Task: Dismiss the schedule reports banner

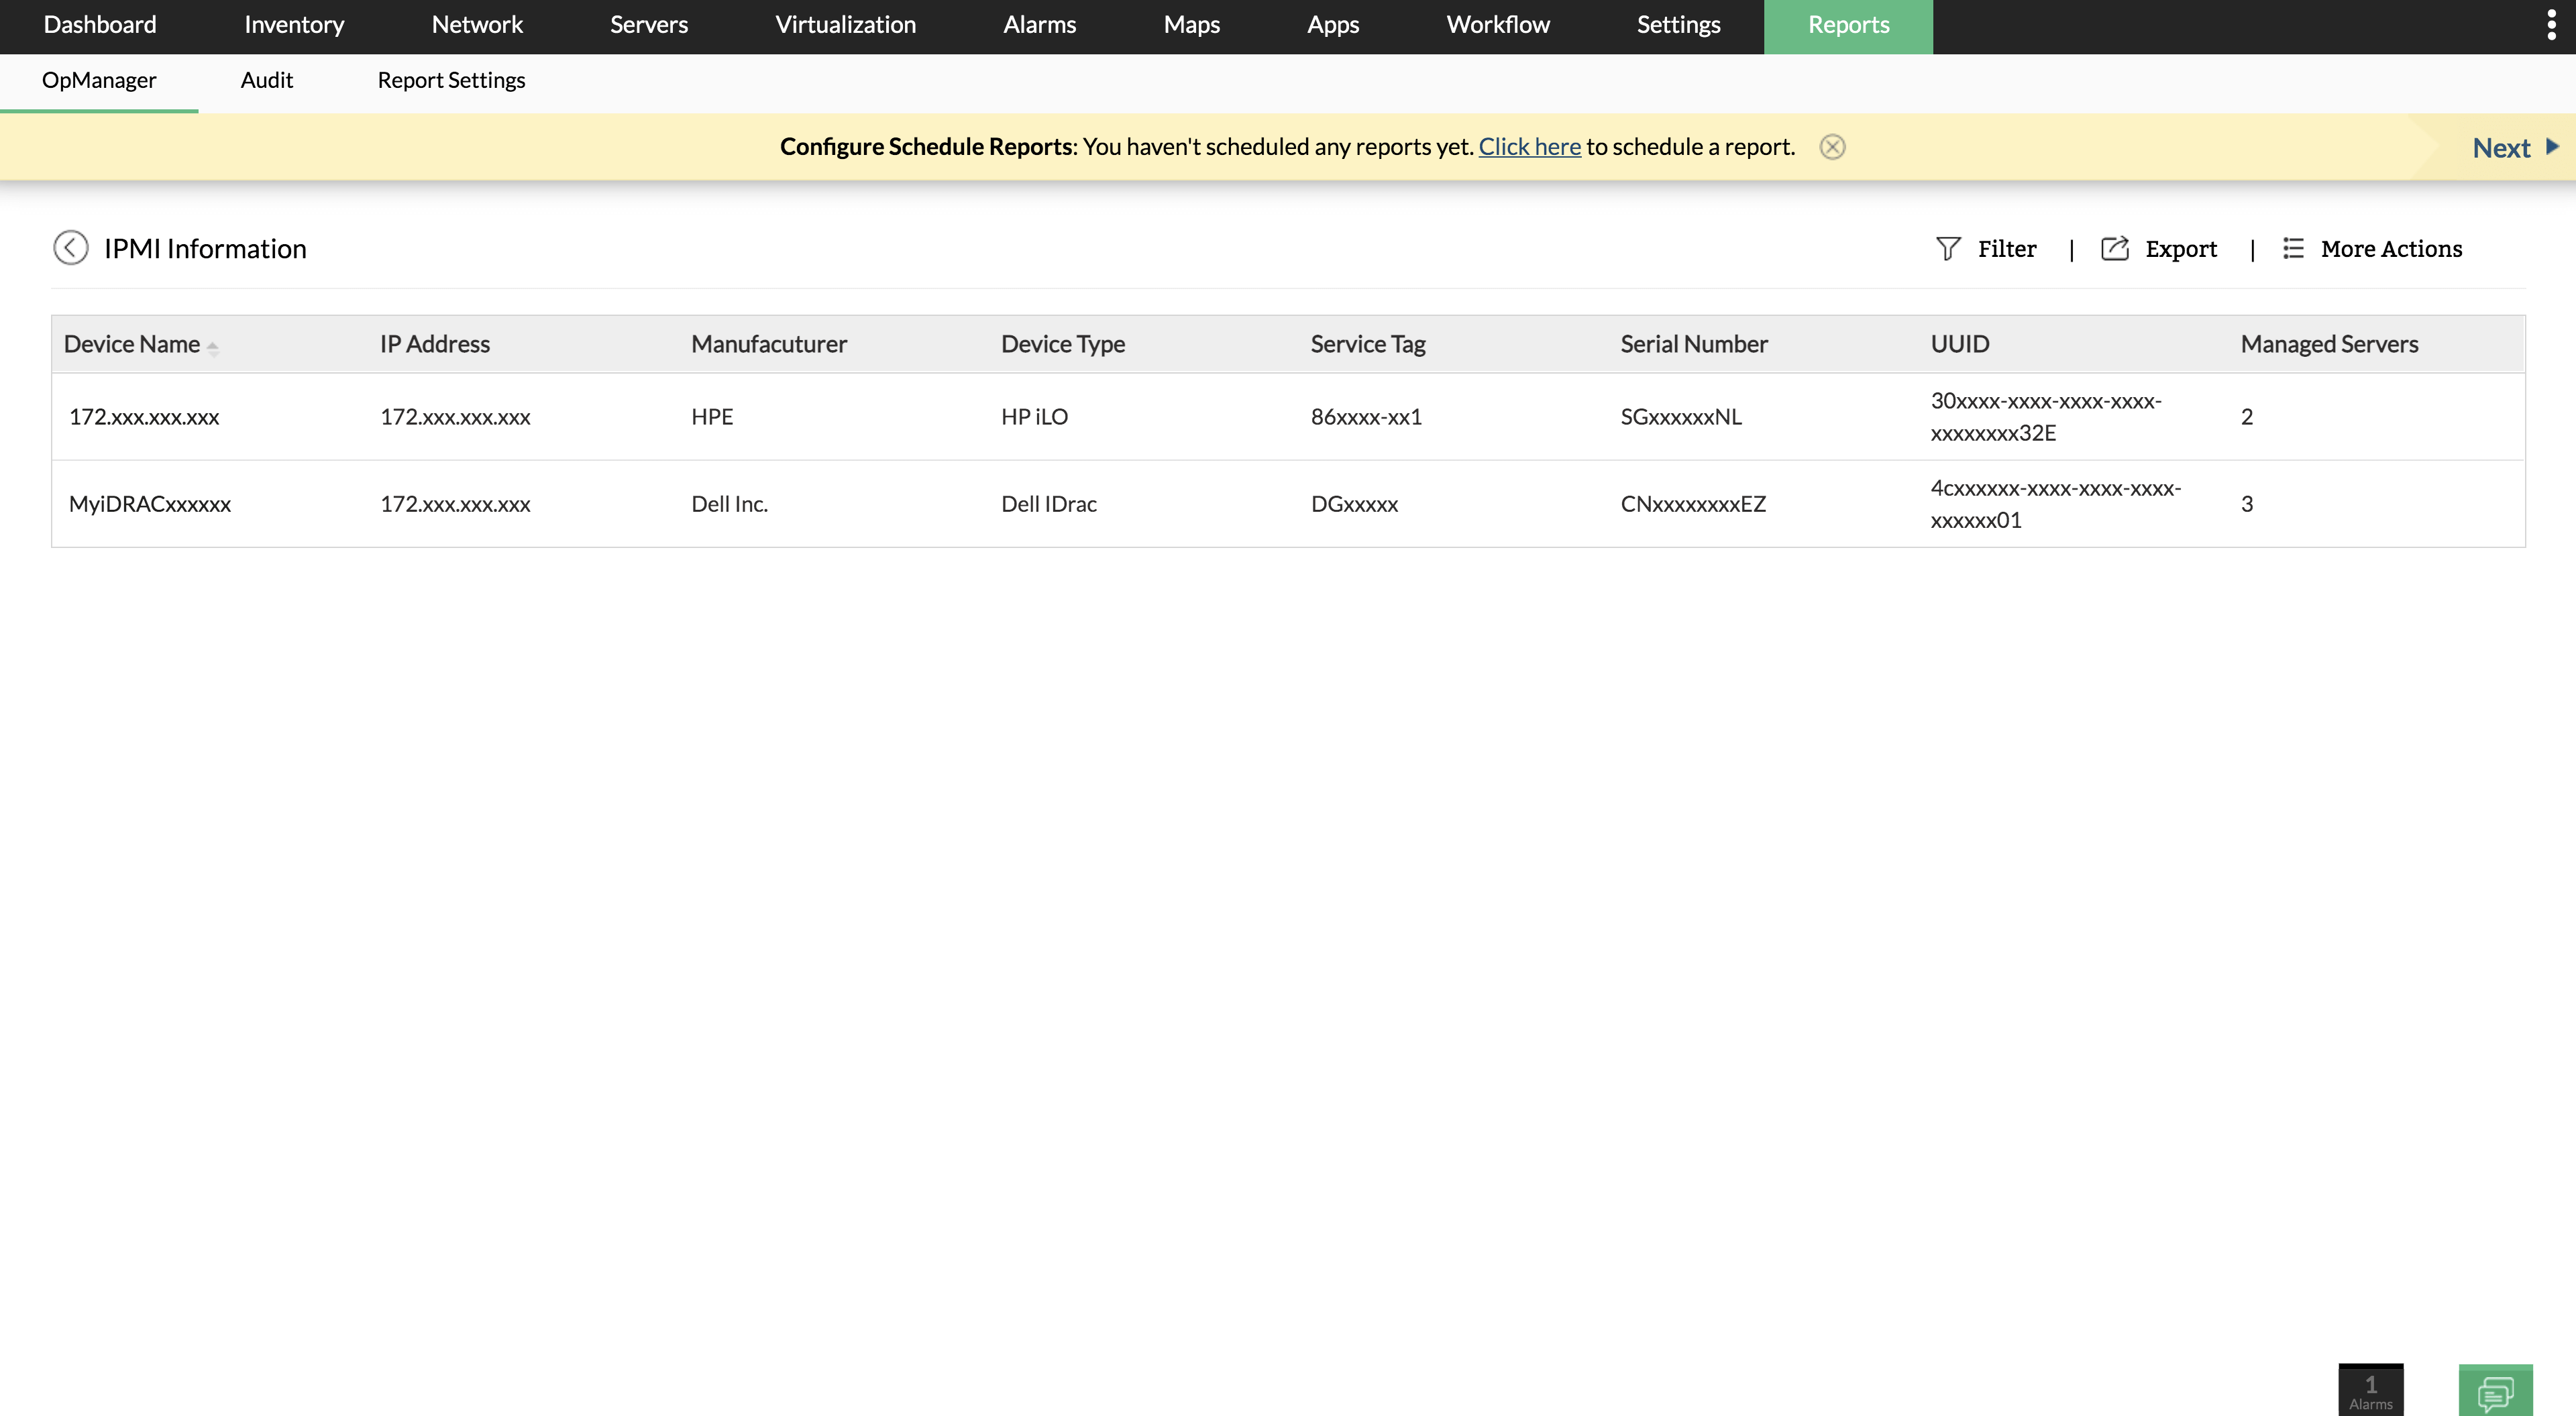Action: [1832, 147]
